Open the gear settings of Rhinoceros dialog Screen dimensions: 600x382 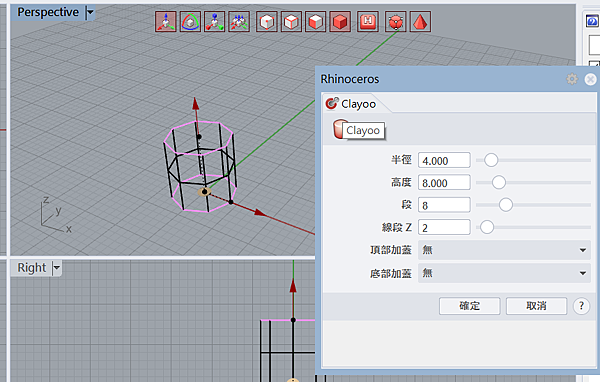coord(572,79)
